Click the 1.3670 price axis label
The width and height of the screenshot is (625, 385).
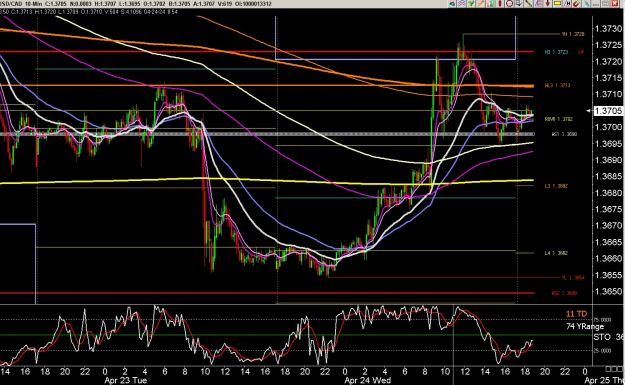coord(608,226)
